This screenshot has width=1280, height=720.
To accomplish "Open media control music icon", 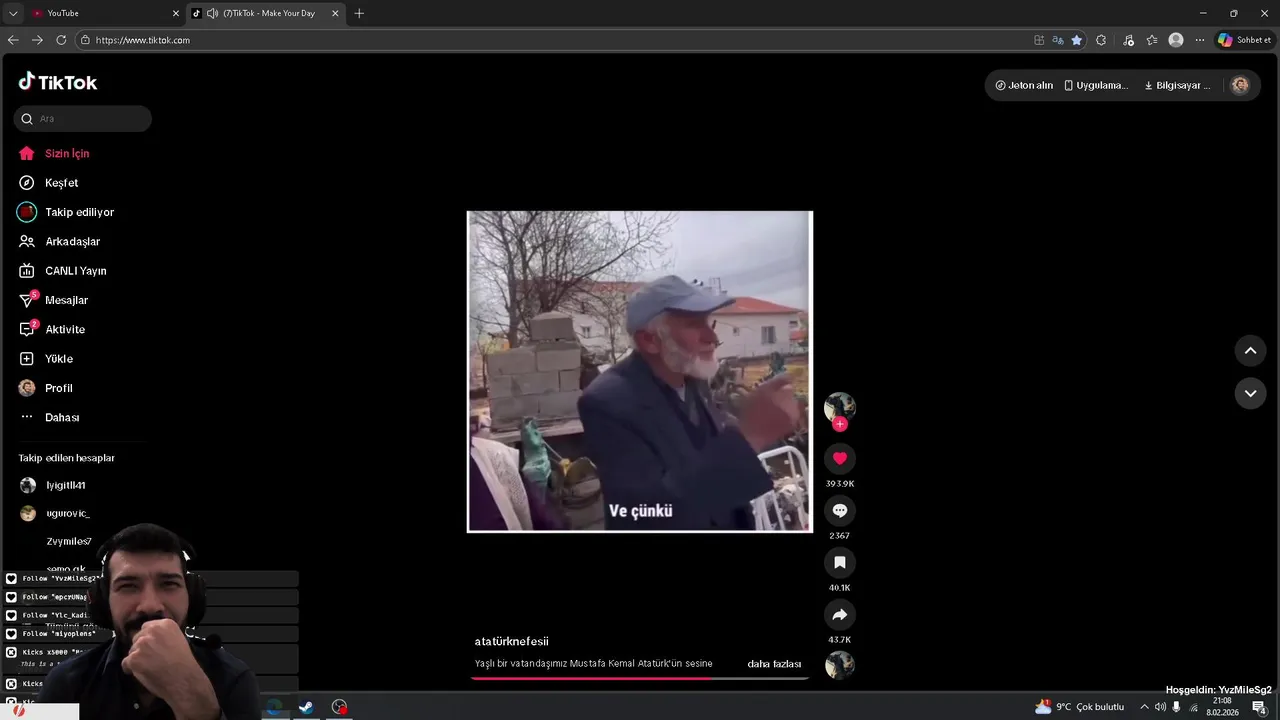I will coord(1129,40).
